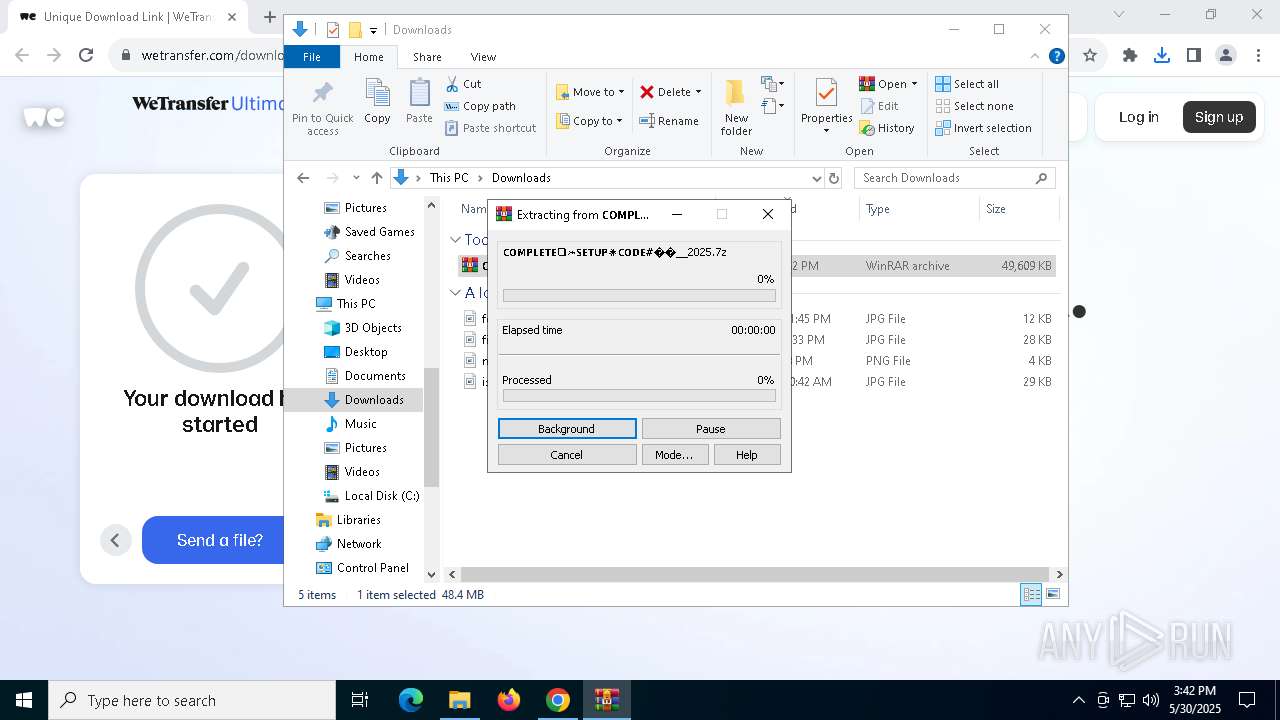Go back using Explorer back arrow
1280x720 pixels.
tap(304, 178)
